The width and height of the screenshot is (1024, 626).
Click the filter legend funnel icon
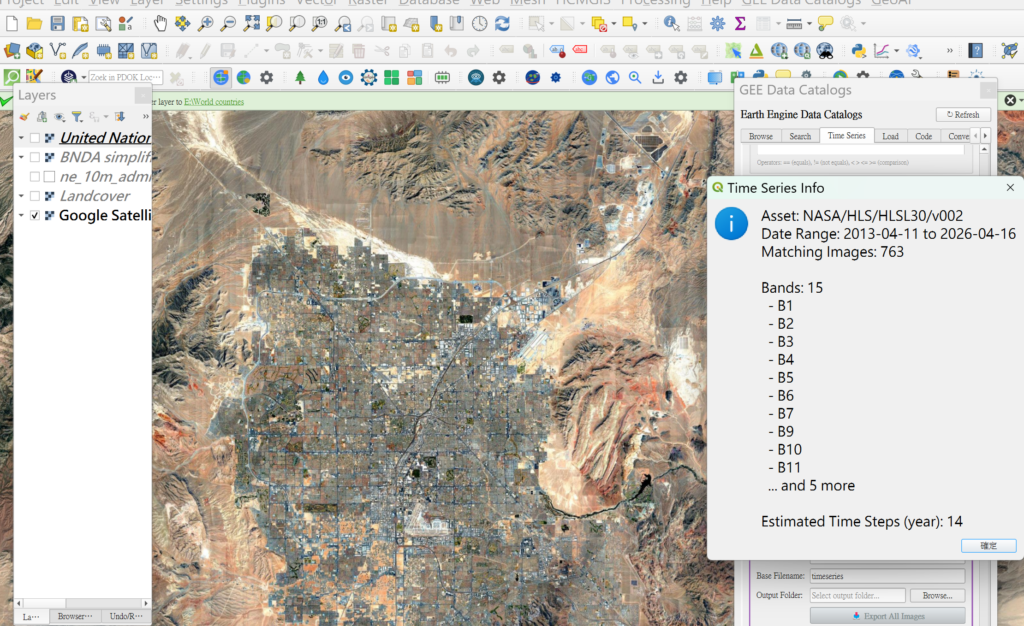click(x=76, y=117)
